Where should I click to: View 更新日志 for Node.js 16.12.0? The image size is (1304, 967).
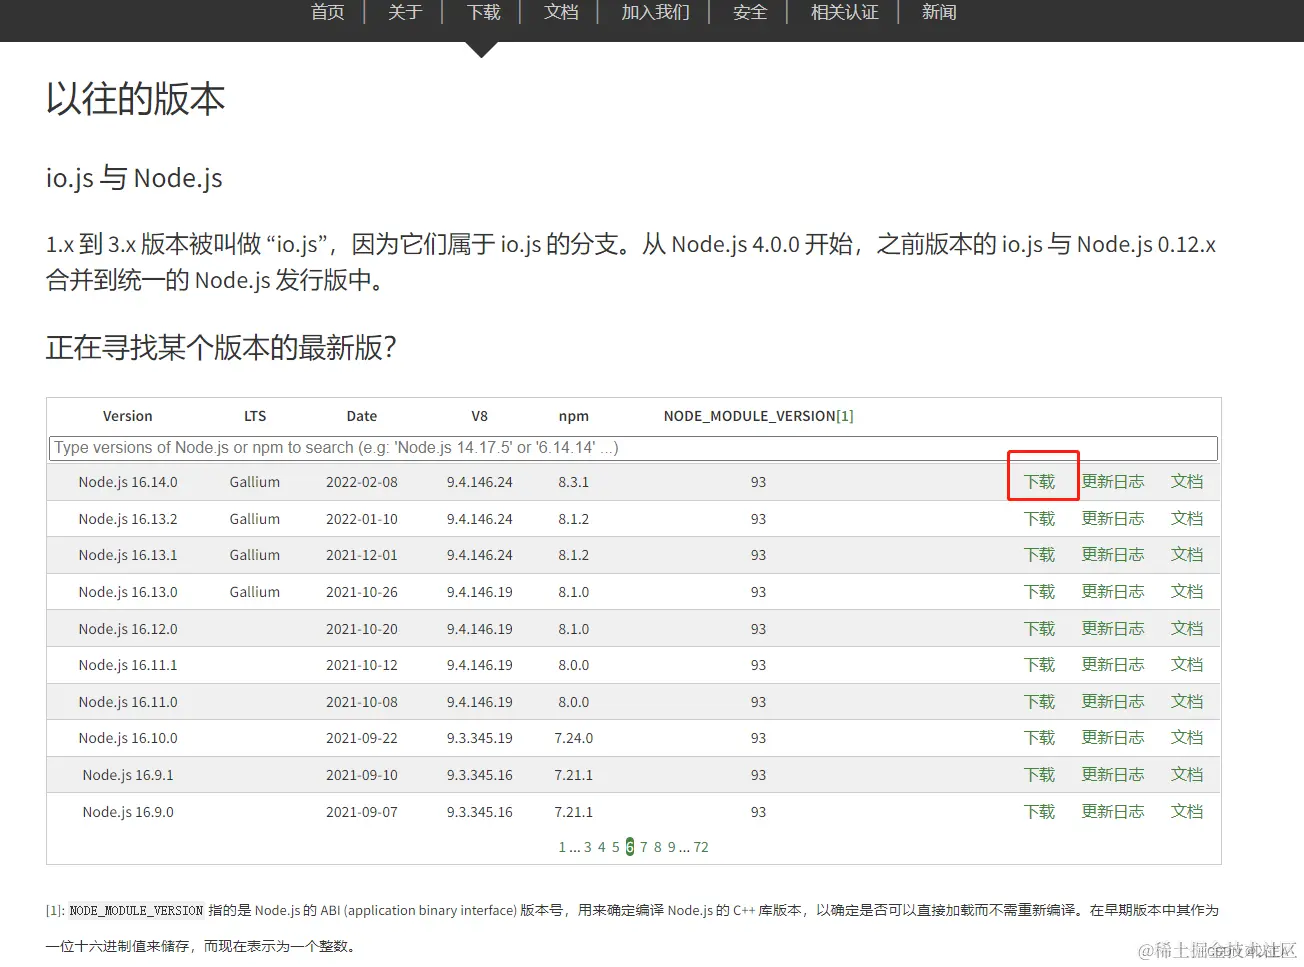[x=1112, y=629]
